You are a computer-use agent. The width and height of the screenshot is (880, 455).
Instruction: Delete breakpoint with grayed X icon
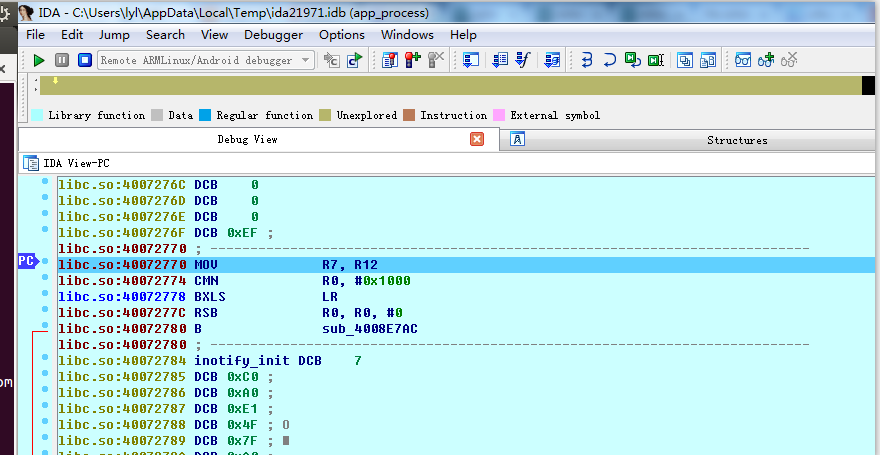pos(436,60)
